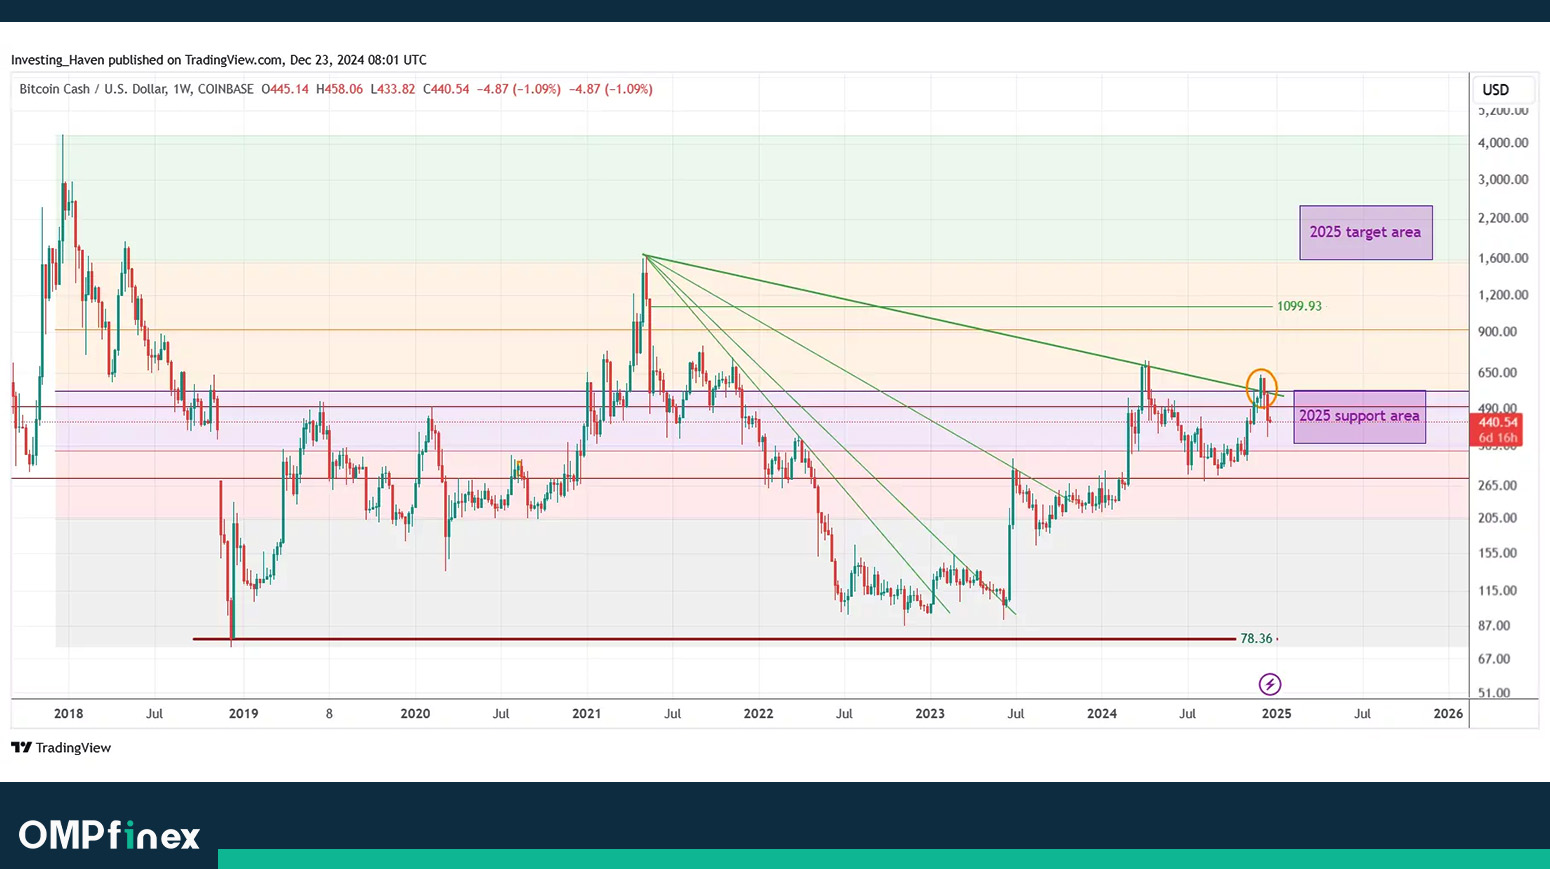Open the USD currency selector

1495,90
